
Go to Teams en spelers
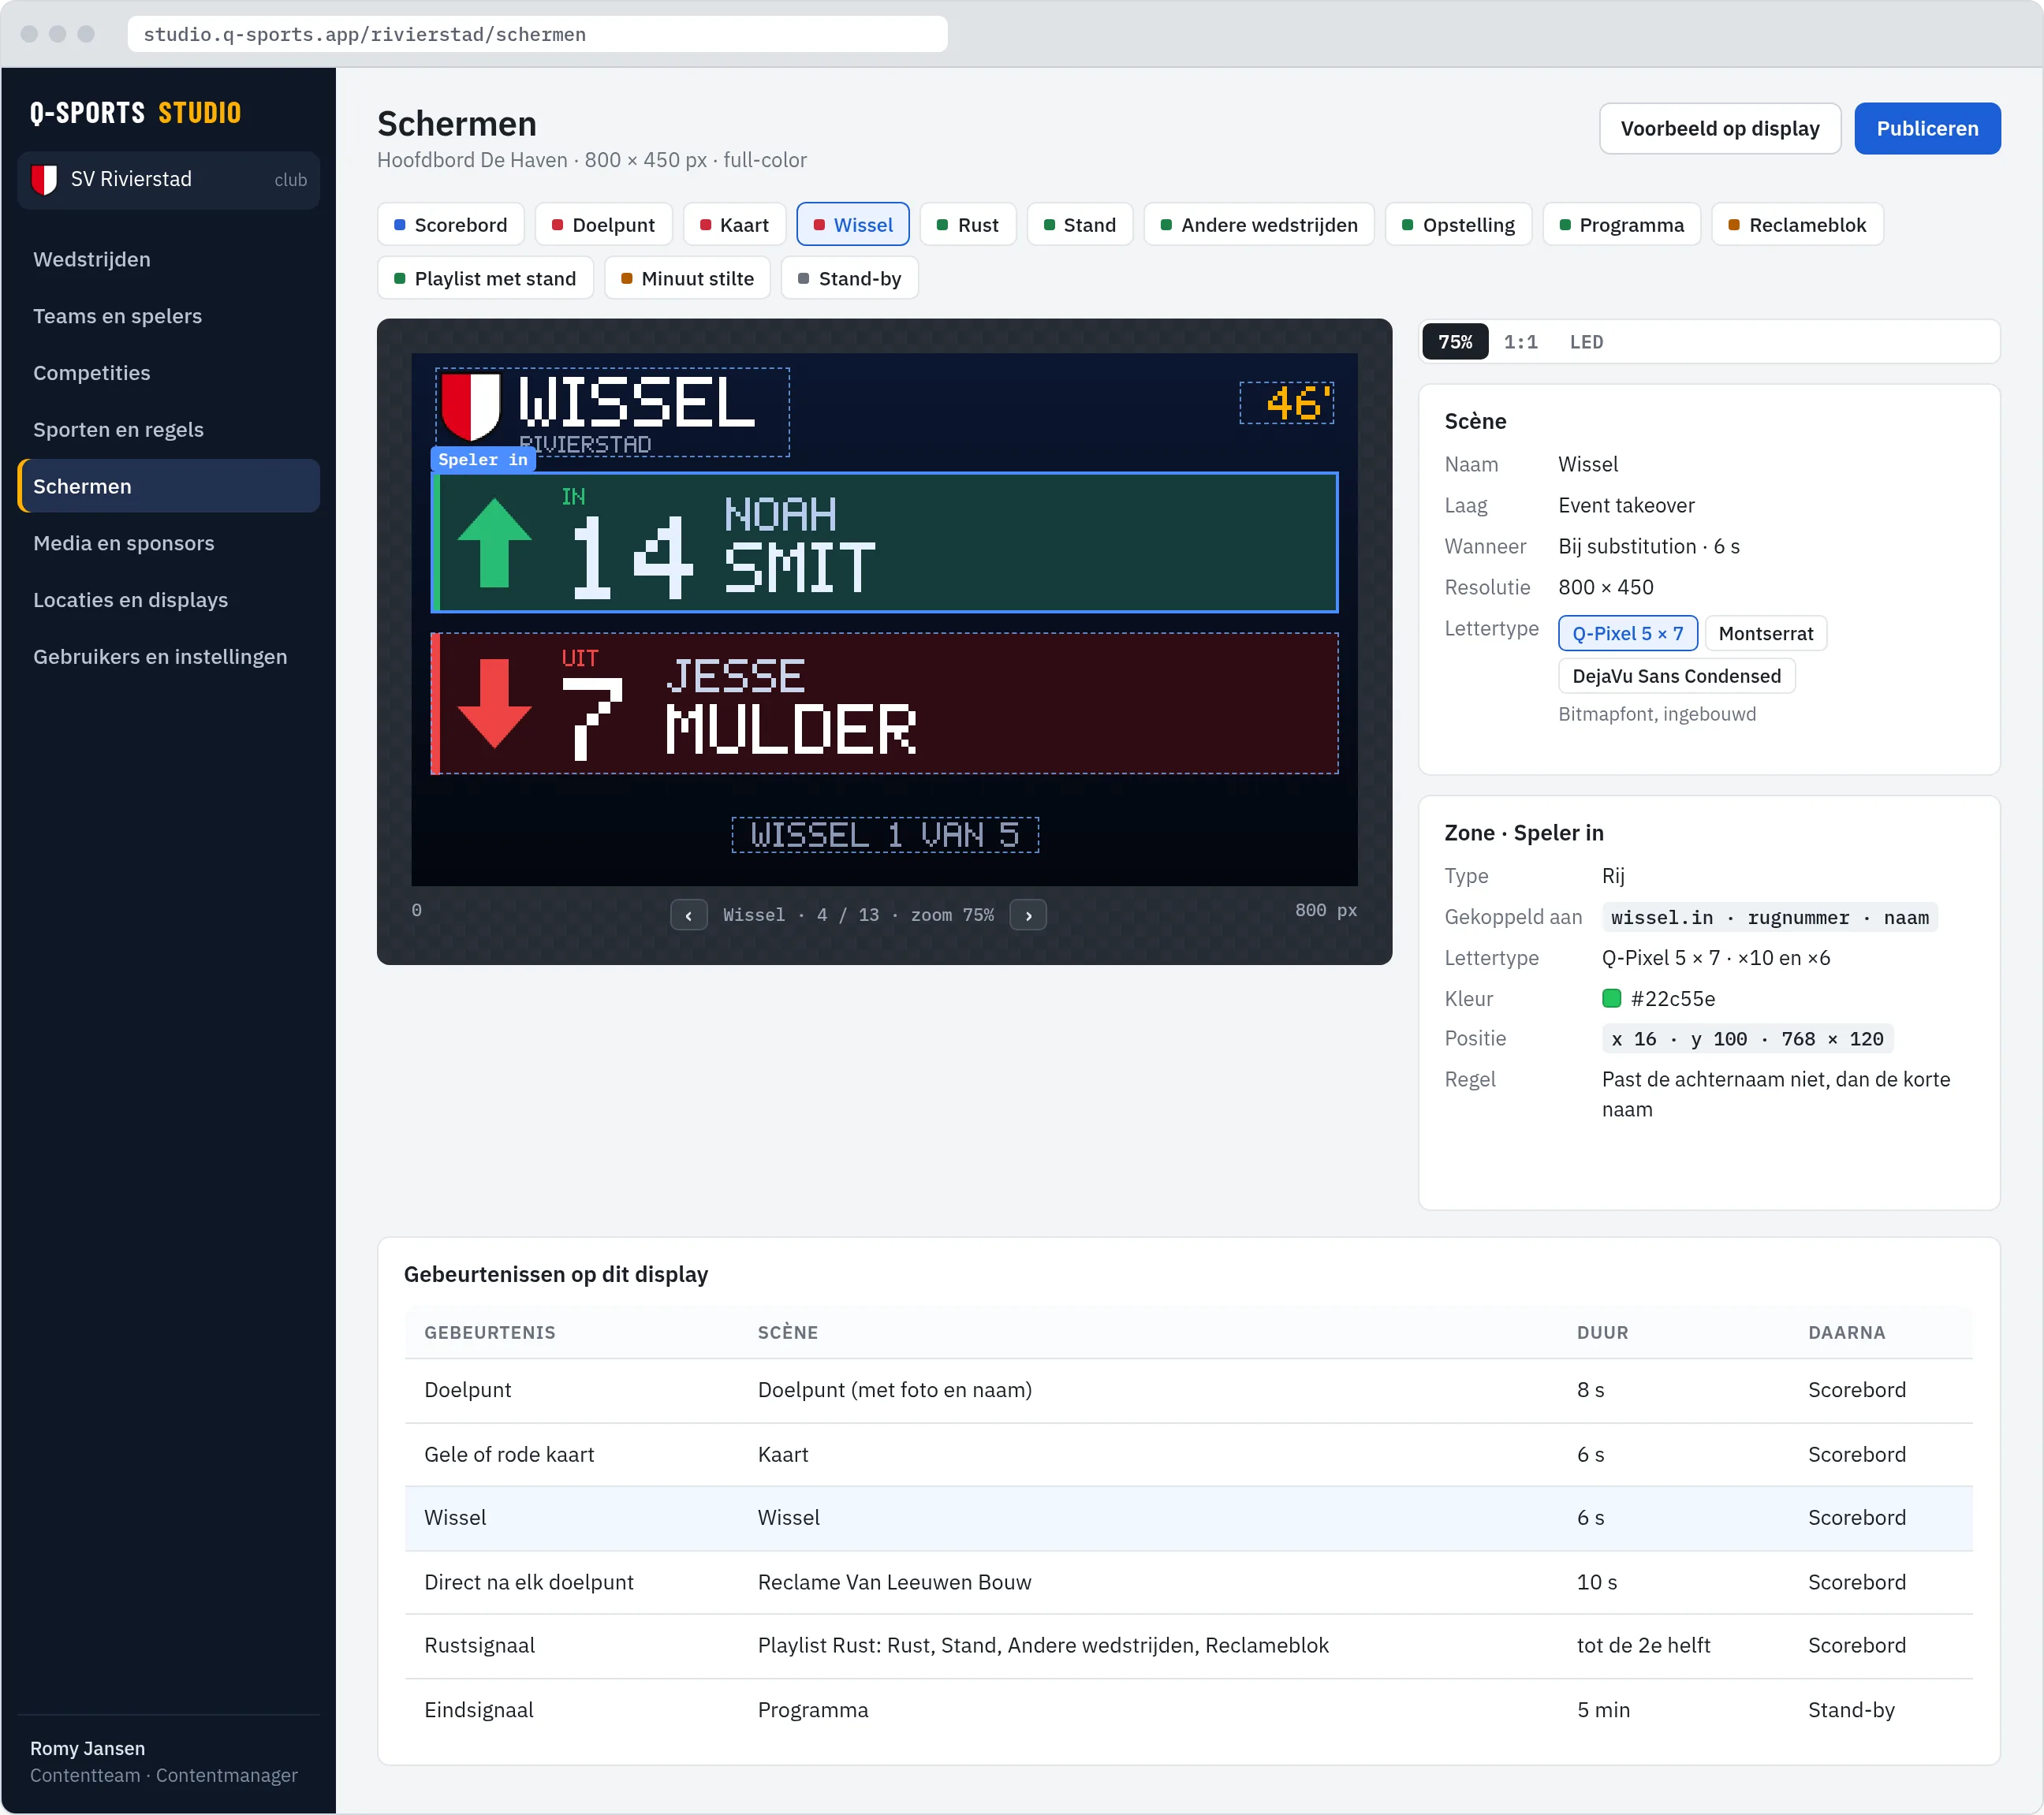point(168,317)
